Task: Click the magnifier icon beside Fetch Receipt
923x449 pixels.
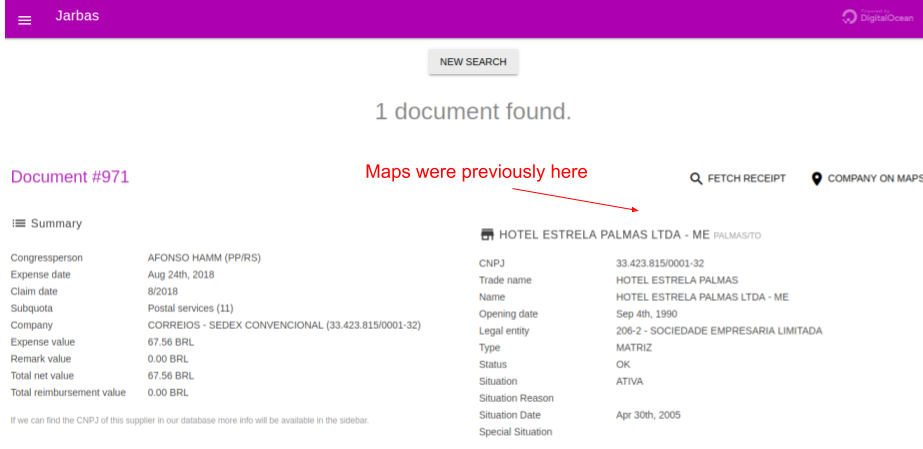Action: (696, 179)
